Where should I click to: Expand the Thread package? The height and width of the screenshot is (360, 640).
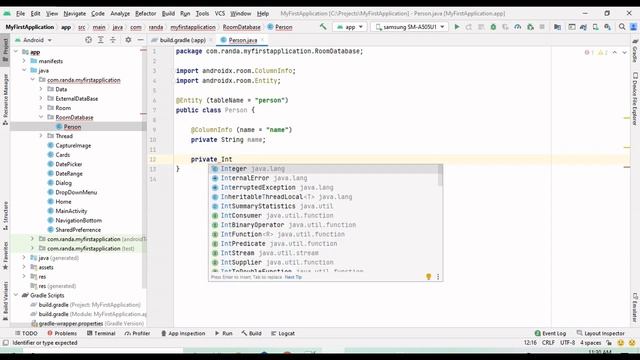pos(41,136)
